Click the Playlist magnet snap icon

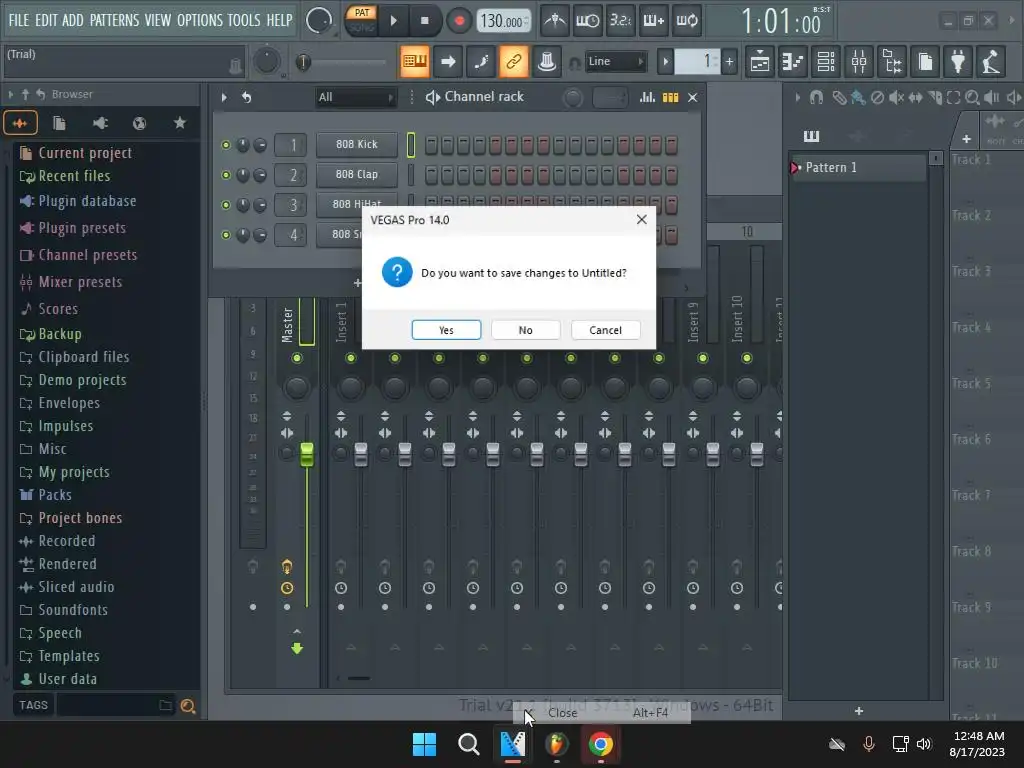click(816, 97)
